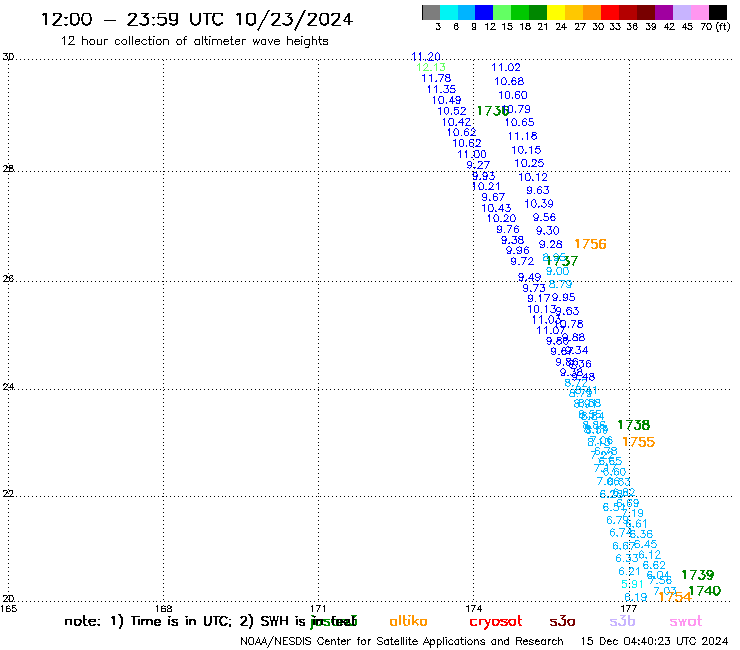The width and height of the screenshot is (740, 650).
Task: Click the green time stamp '1740'
Action: 704,591
